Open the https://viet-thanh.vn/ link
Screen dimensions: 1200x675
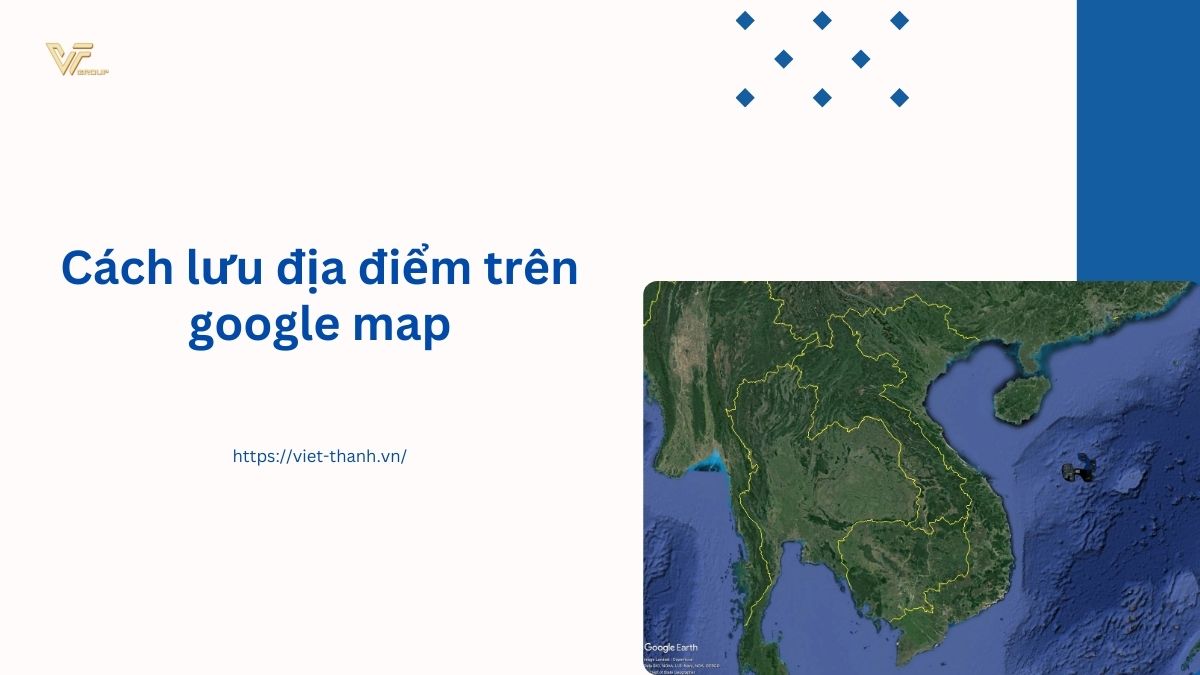(319, 456)
